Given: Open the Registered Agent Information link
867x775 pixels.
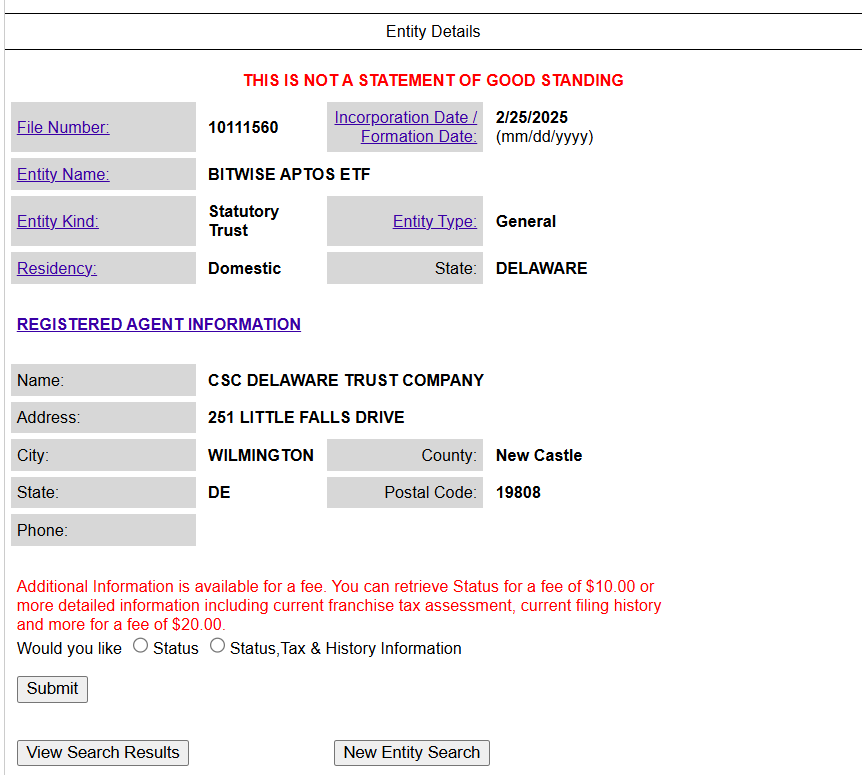Looking at the screenshot, I should coord(159,324).
